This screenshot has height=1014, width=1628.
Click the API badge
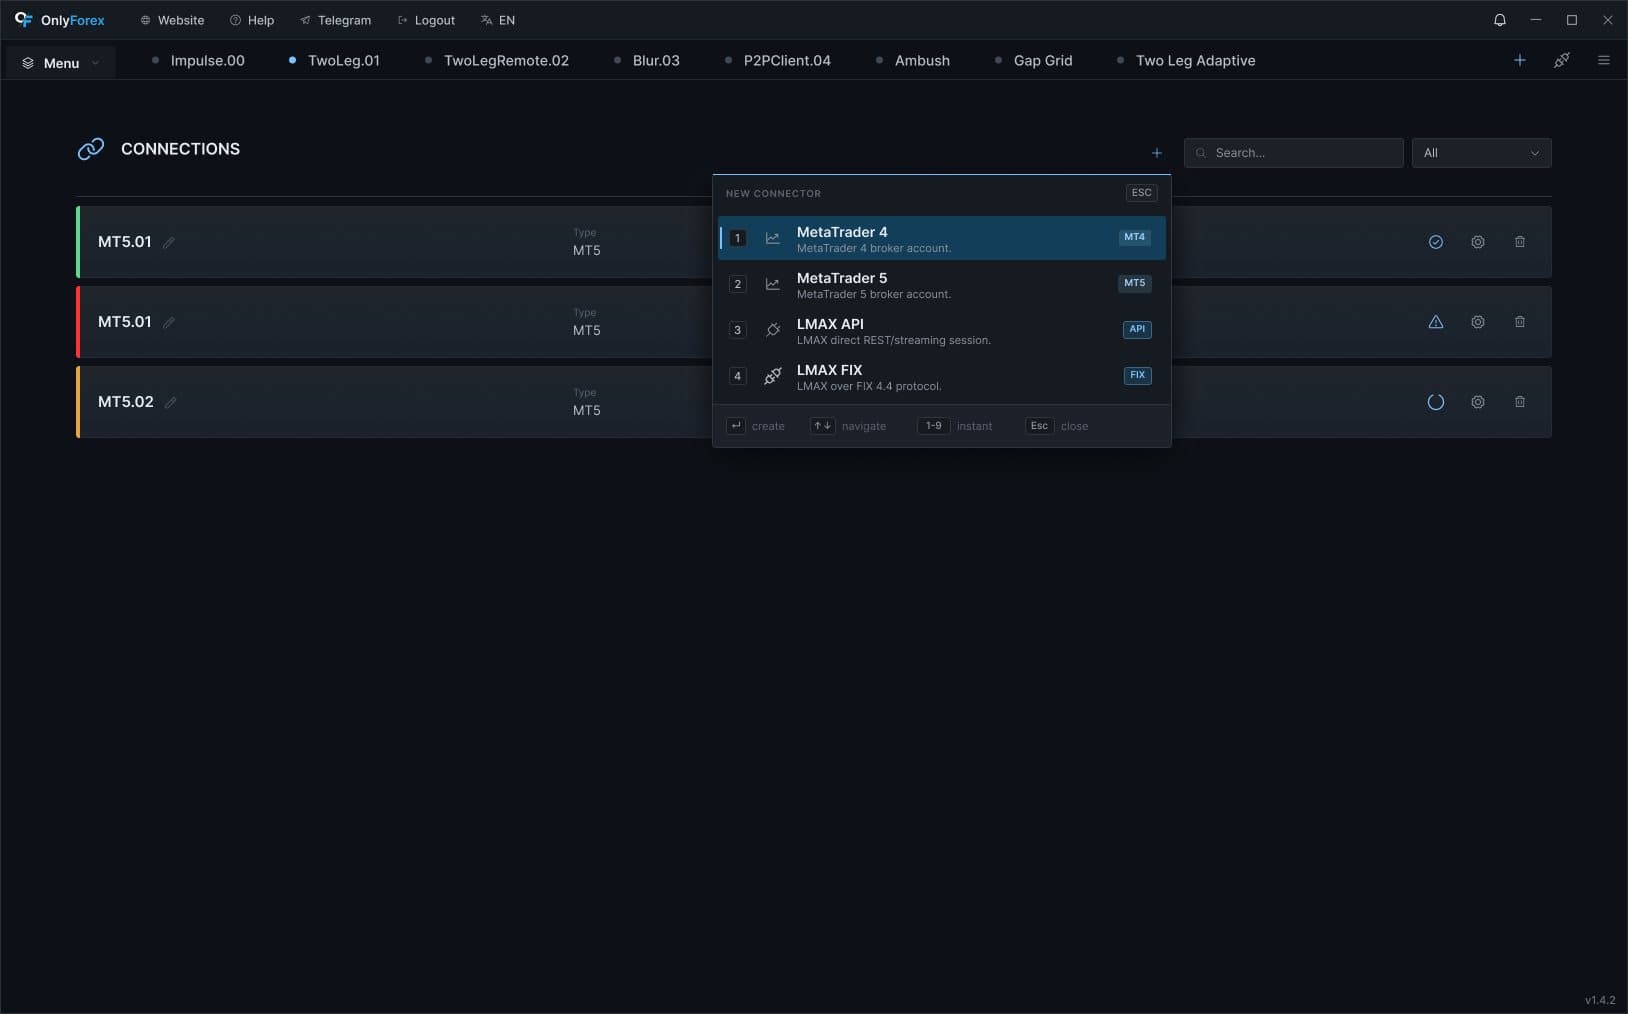pos(1137,329)
